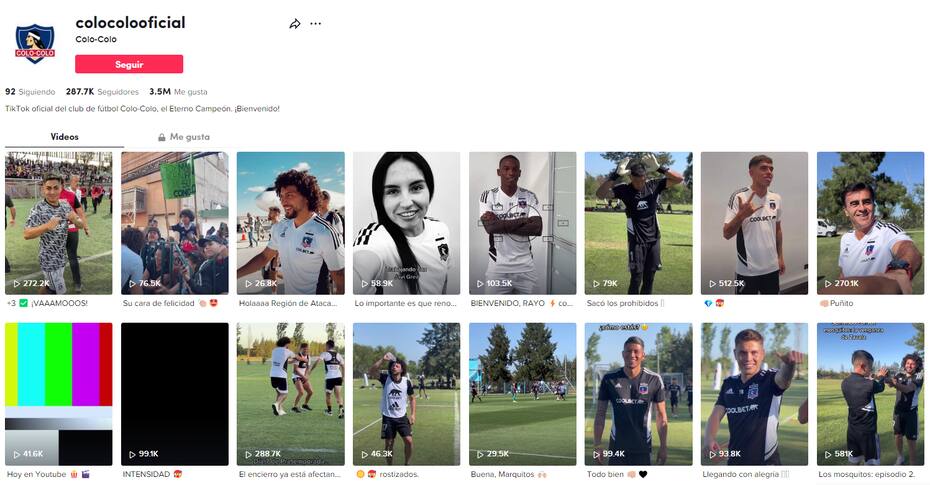The image size is (930, 485).
Task: Open the black INTENSIDAD video thumbnail
Action: [x=174, y=394]
